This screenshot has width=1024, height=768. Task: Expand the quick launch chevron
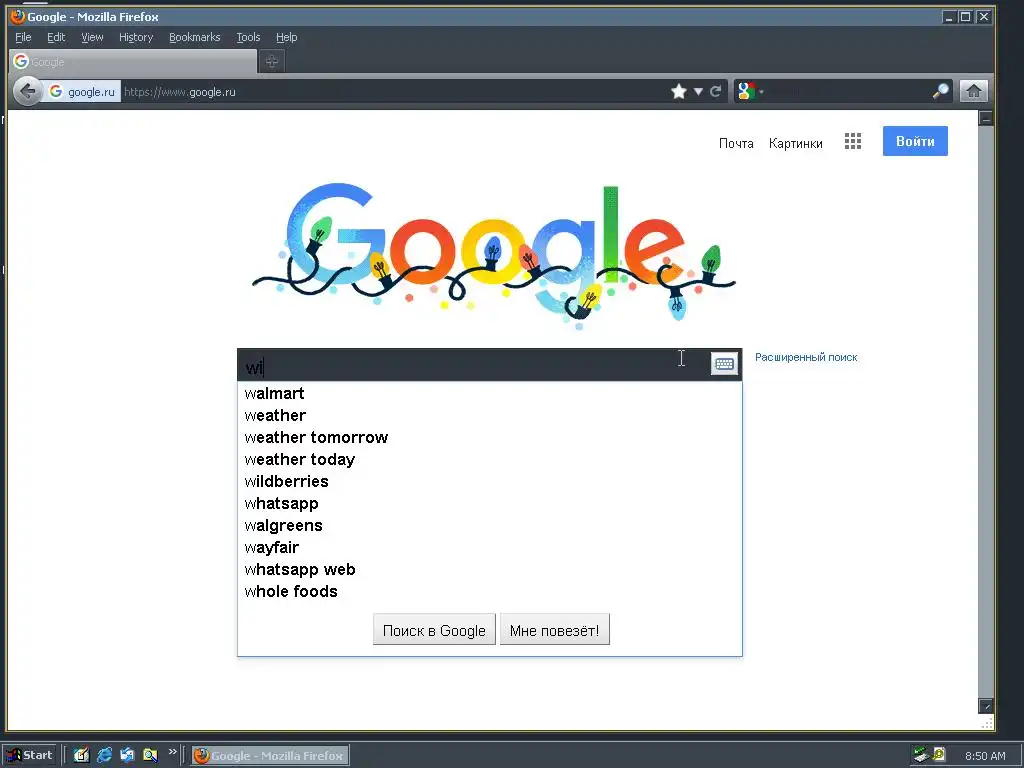click(x=172, y=752)
